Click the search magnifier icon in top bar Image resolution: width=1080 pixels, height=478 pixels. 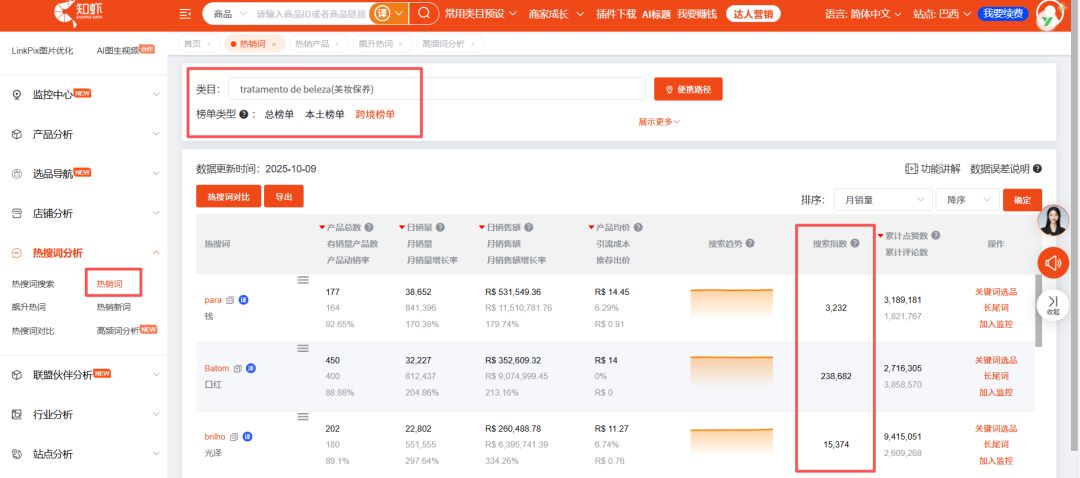pos(424,14)
